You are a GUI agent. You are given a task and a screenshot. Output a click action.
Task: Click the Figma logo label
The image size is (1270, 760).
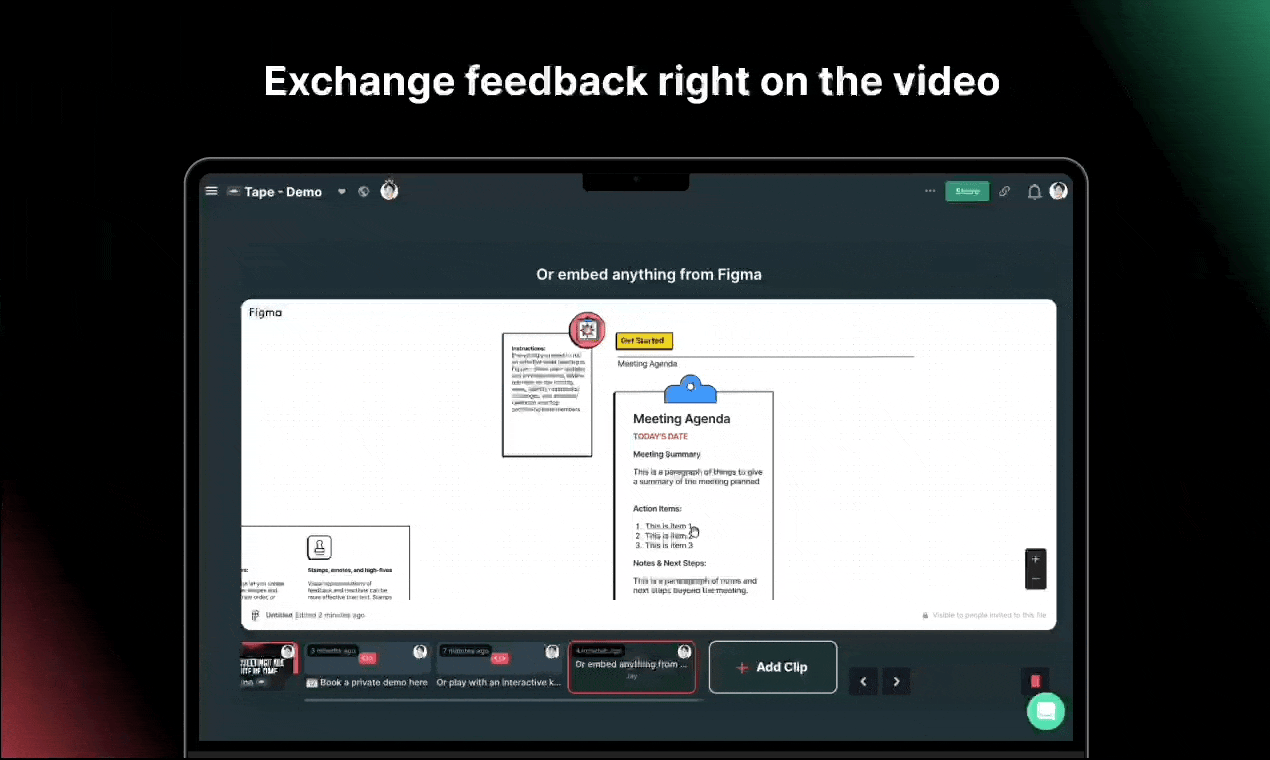tap(265, 313)
